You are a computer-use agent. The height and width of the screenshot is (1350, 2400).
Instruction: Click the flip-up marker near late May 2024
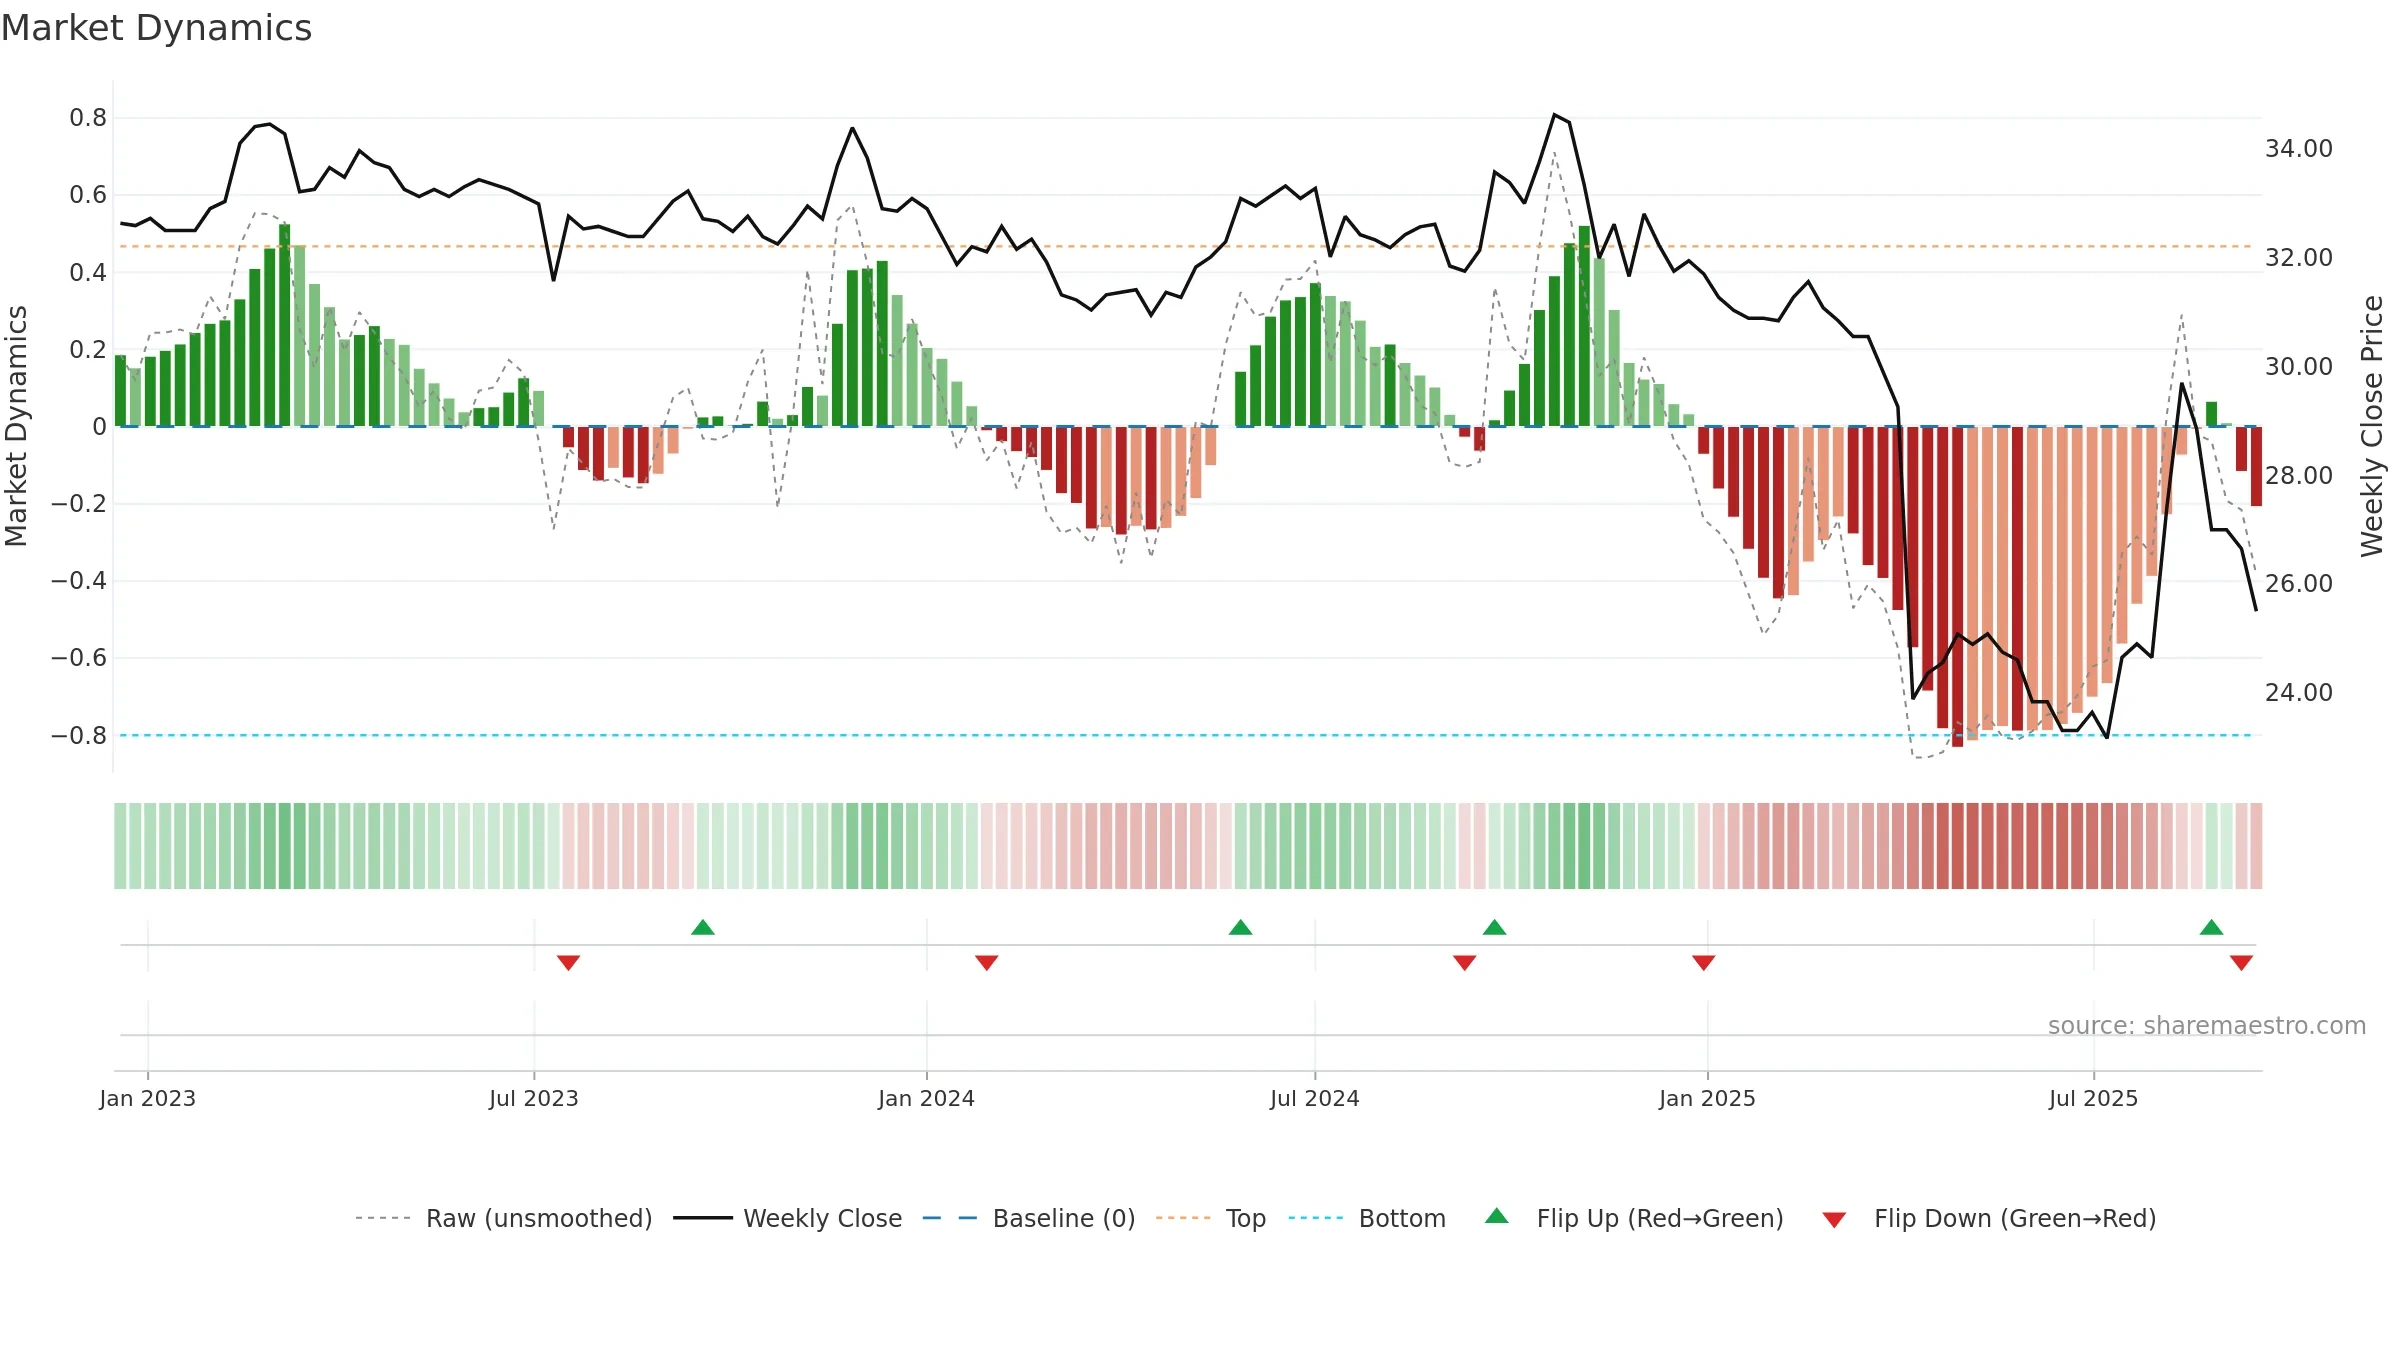click(x=1240, y=927)
